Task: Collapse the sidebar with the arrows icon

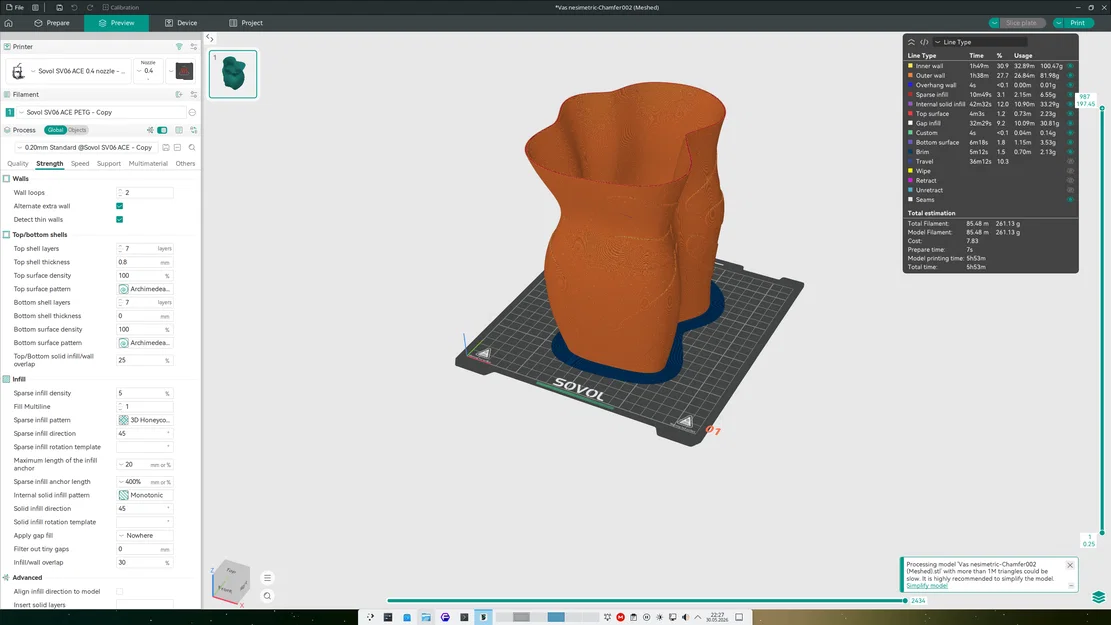Action: [x=210, y=38]
